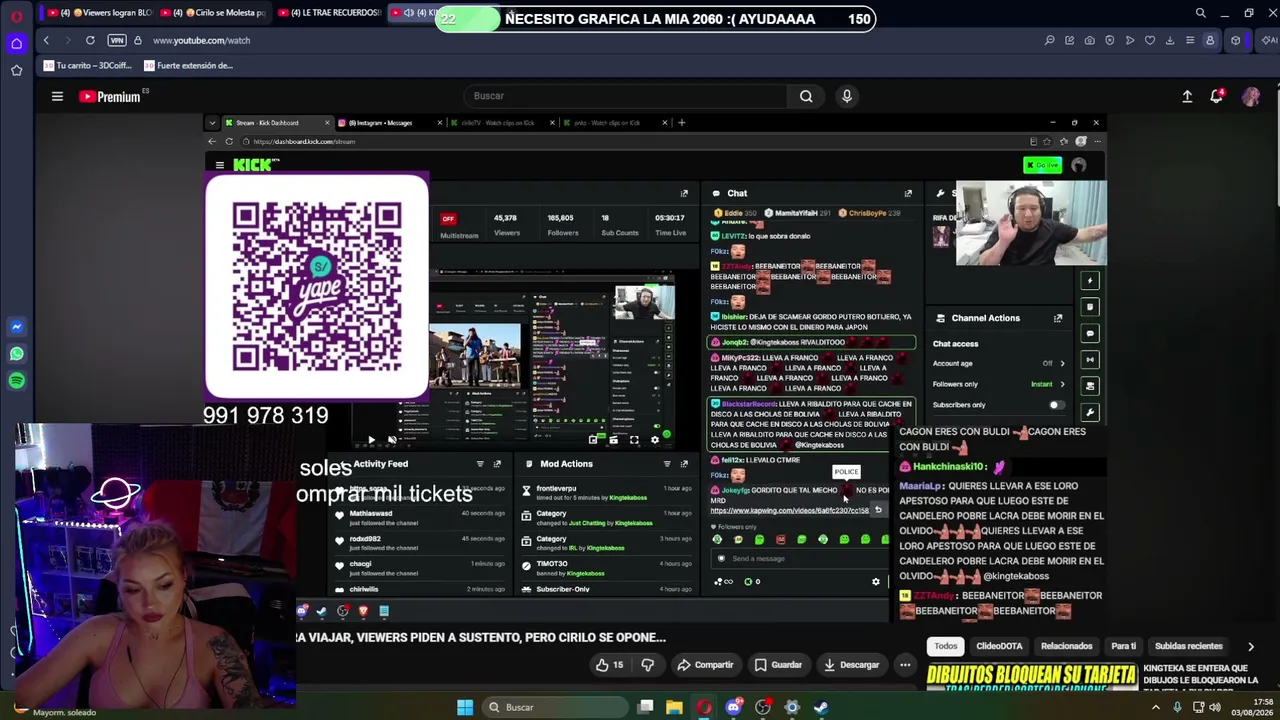Expand the Account age setting
Image resolution: width=1280 pixels, height=720 pixels.
[x=1062, y=364]
